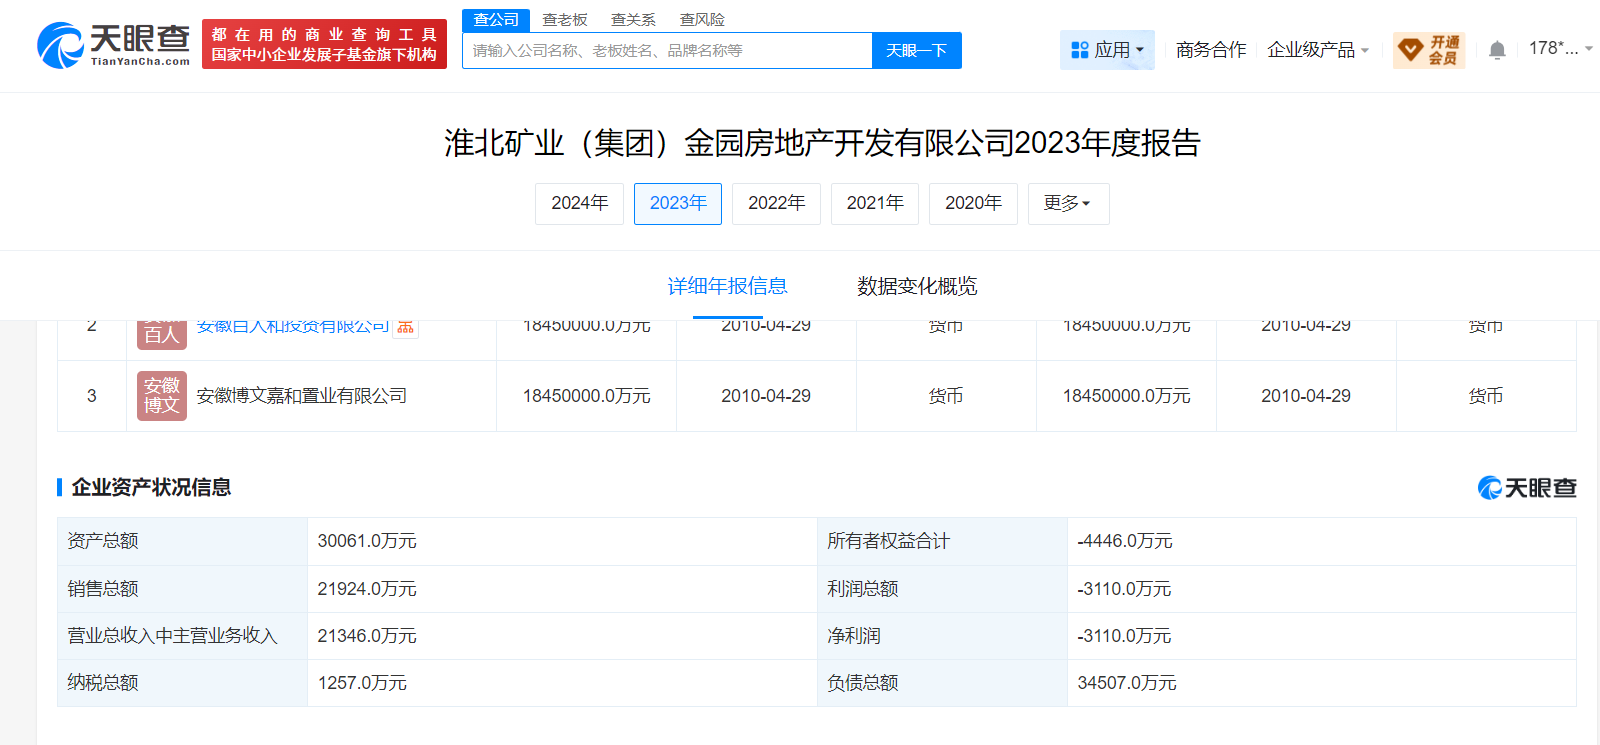Select the 2021年 report button

[875, 204]
